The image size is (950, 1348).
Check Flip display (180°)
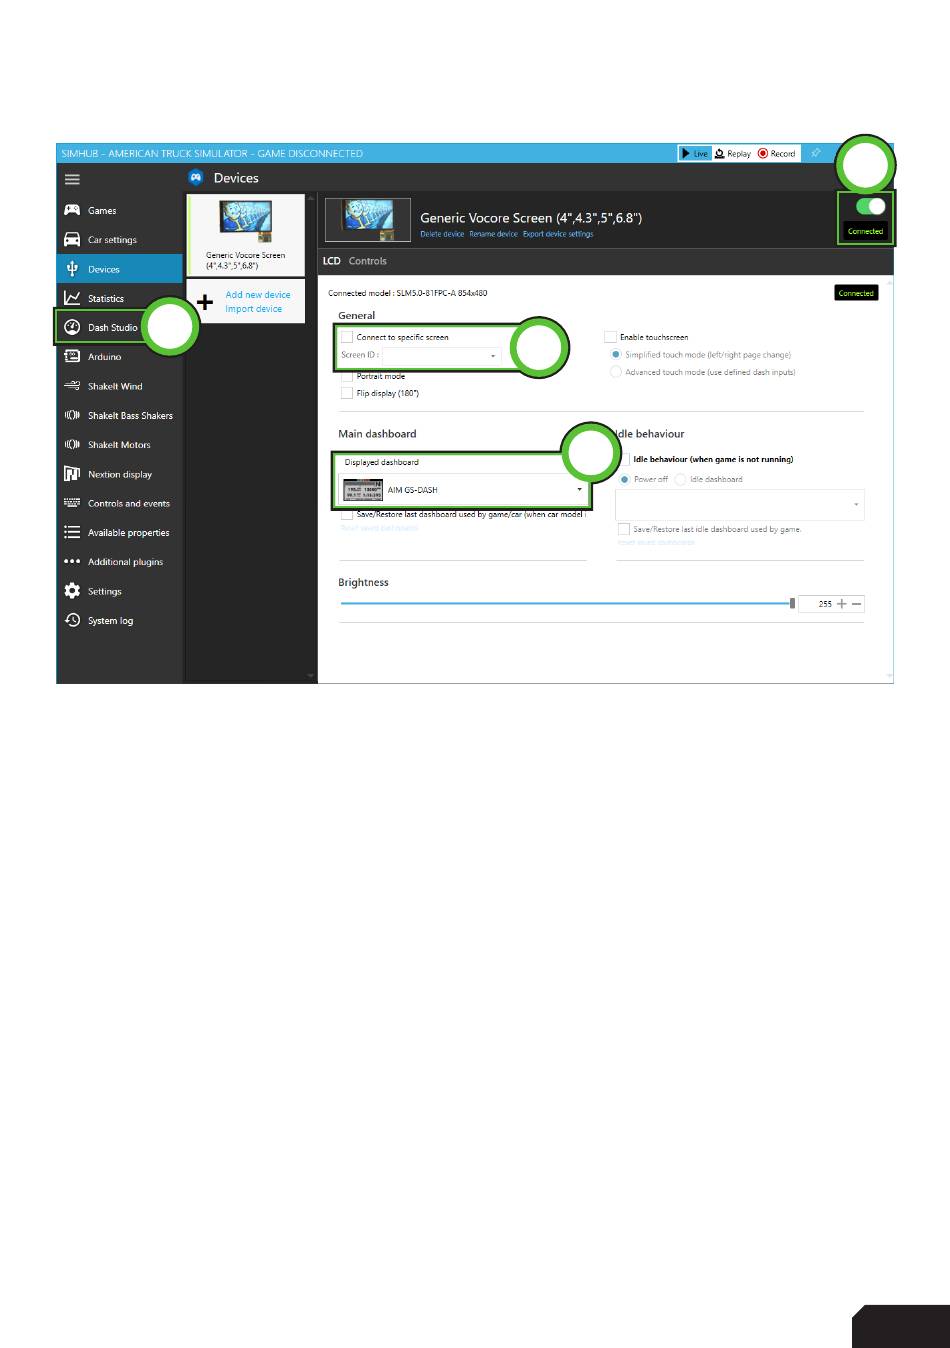pos(347,393)
